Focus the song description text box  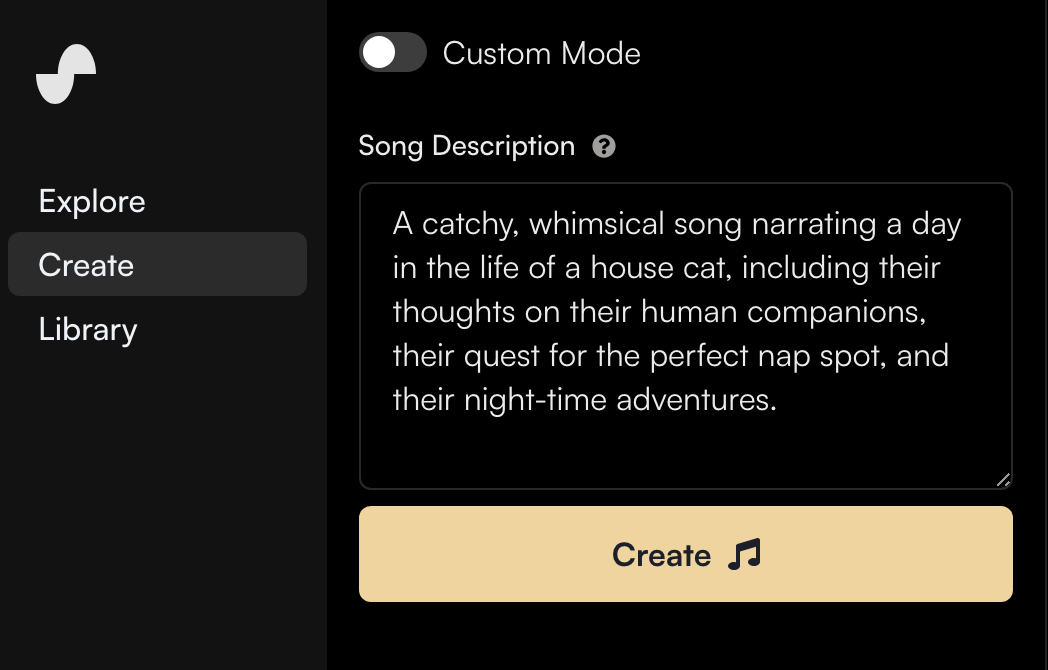686,336
